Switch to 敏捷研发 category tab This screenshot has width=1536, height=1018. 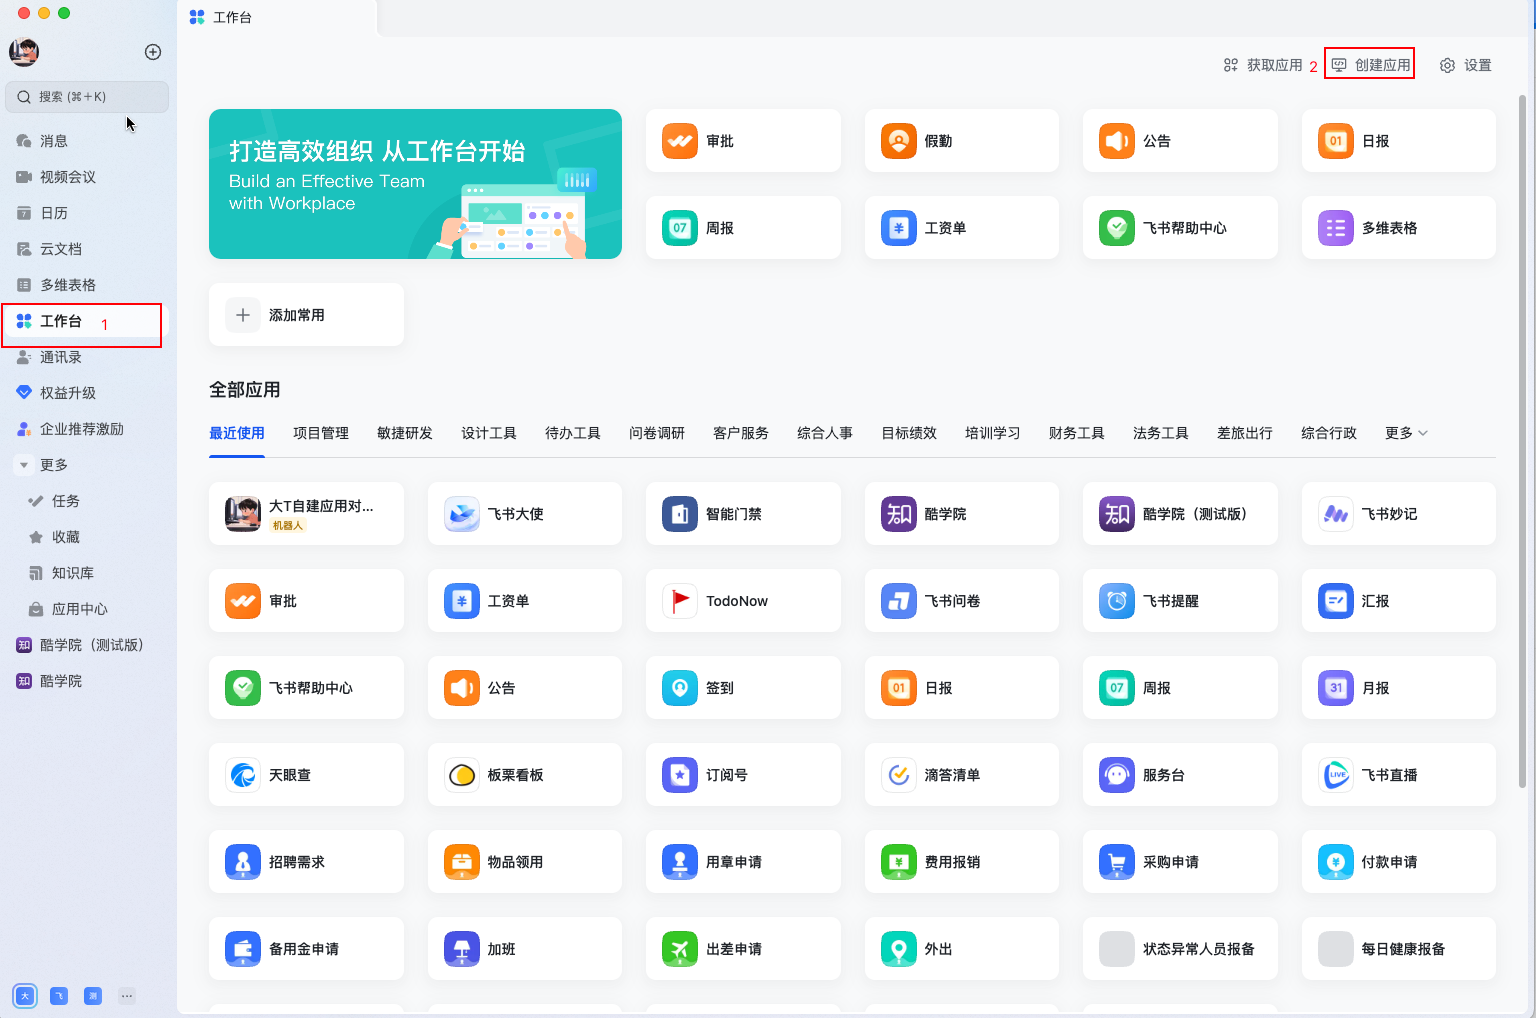pos(405,433)
